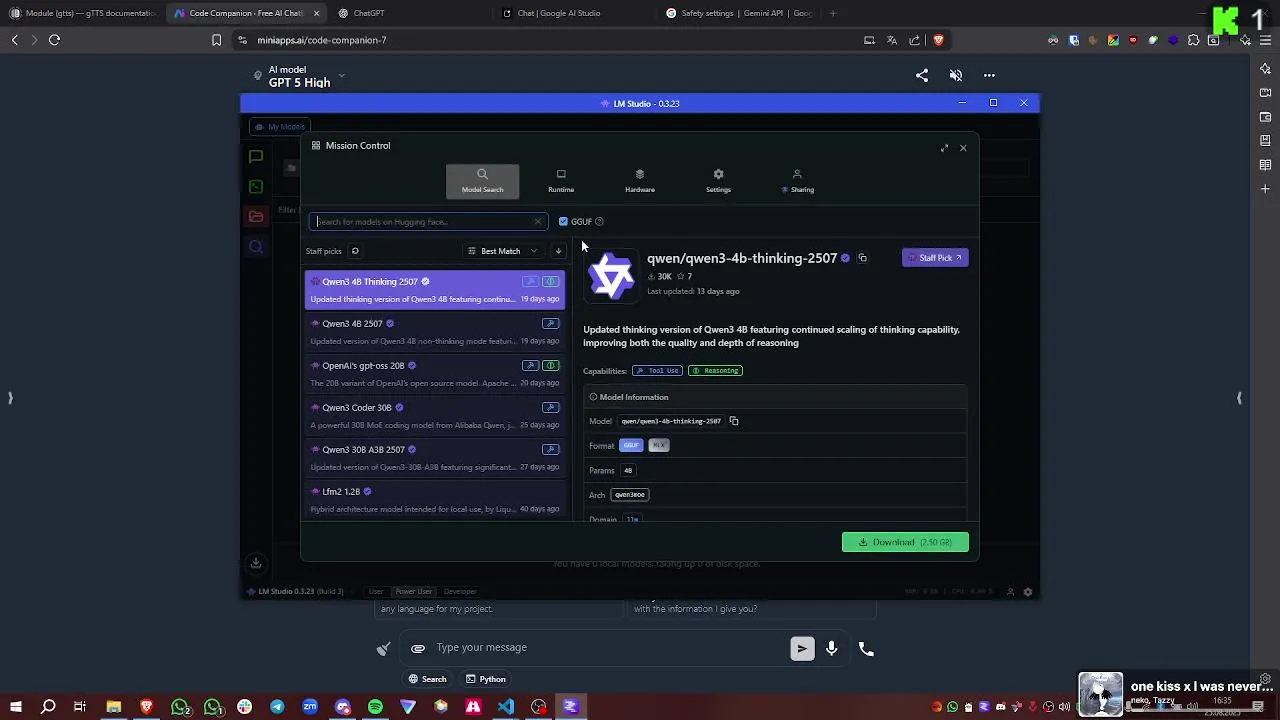Select the Qwen3 4B Thinking 2507 model
The height and width of the screenshot is (720, 1280).
435,289
